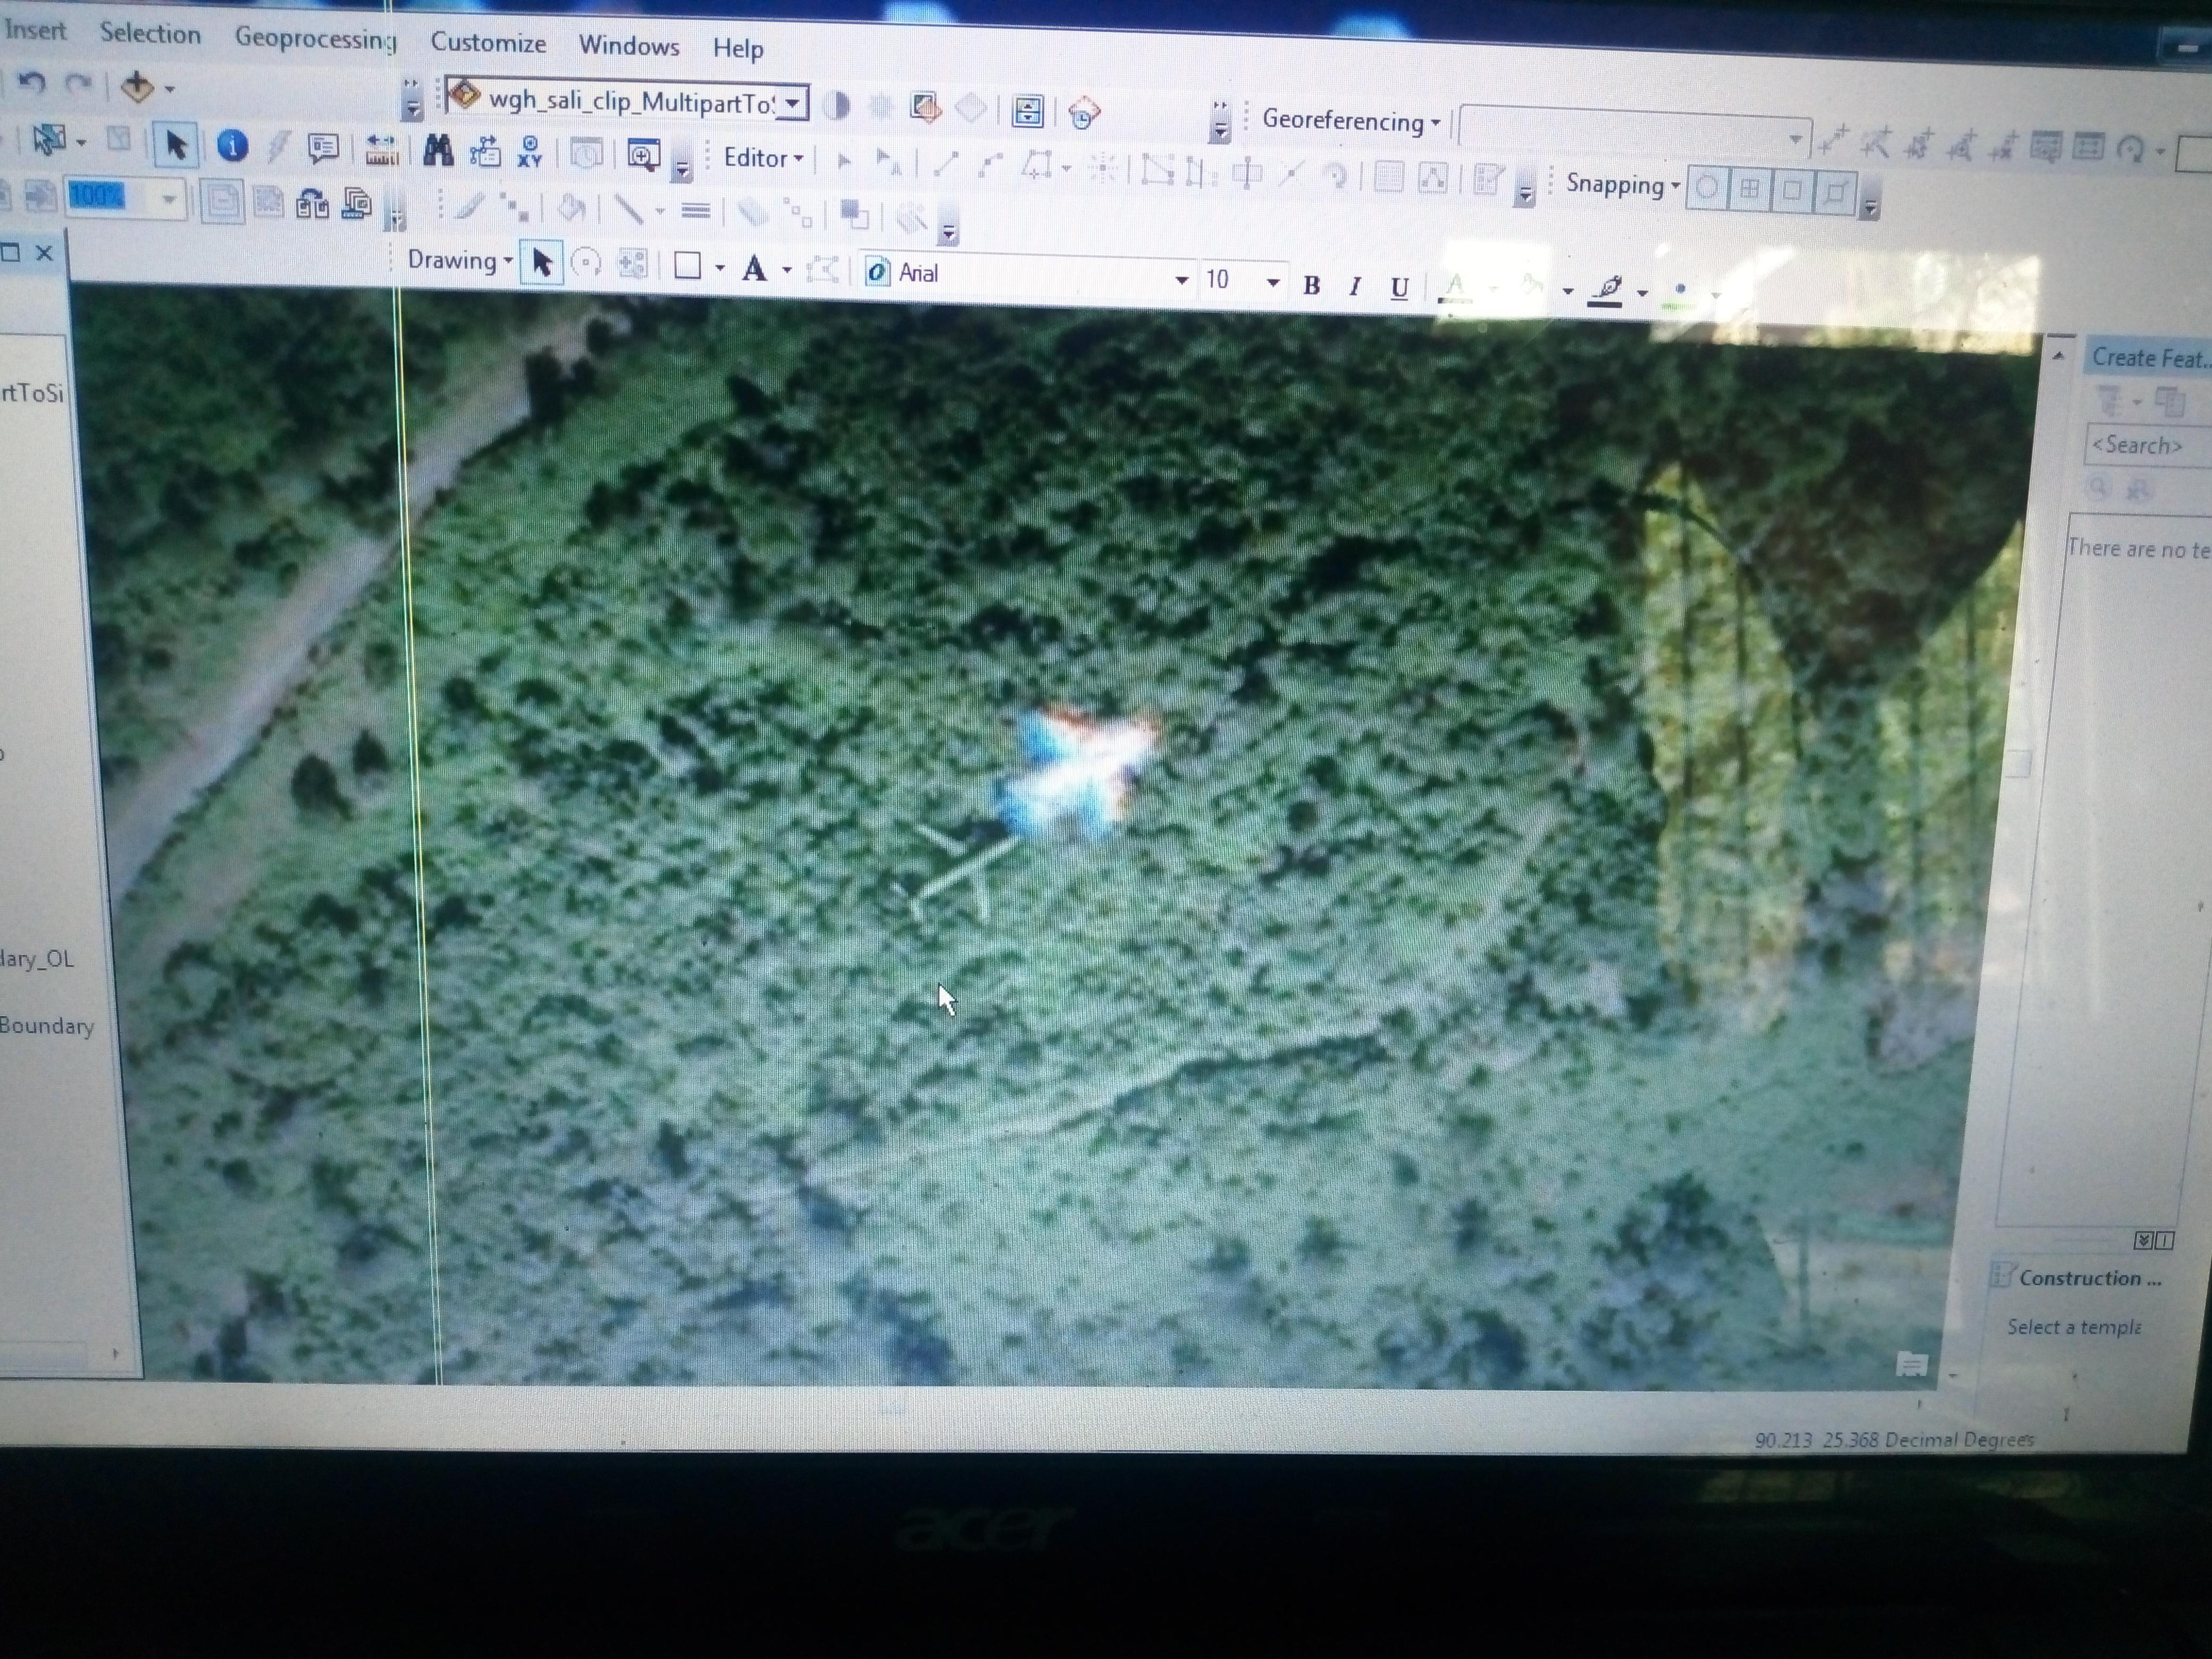Toggle Bold text formatting
The image size is (2212, 1659).
pos(1311,286)
